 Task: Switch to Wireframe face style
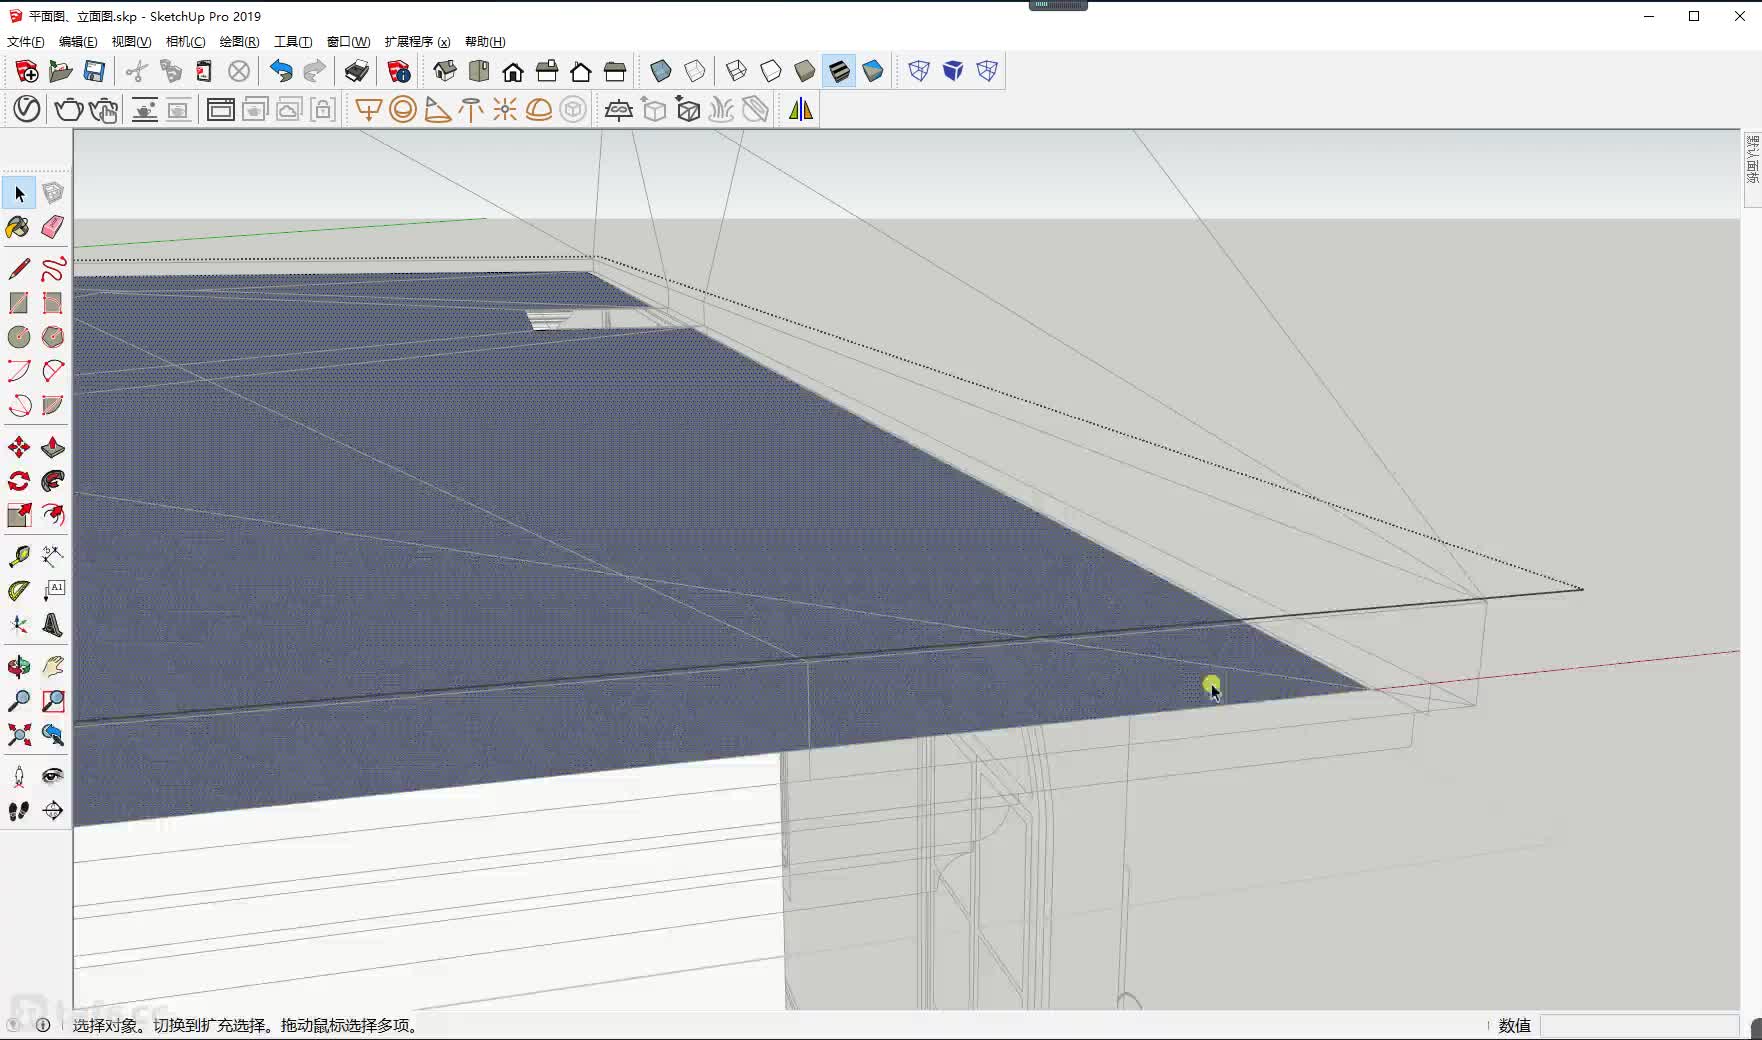tap(737, 71)
